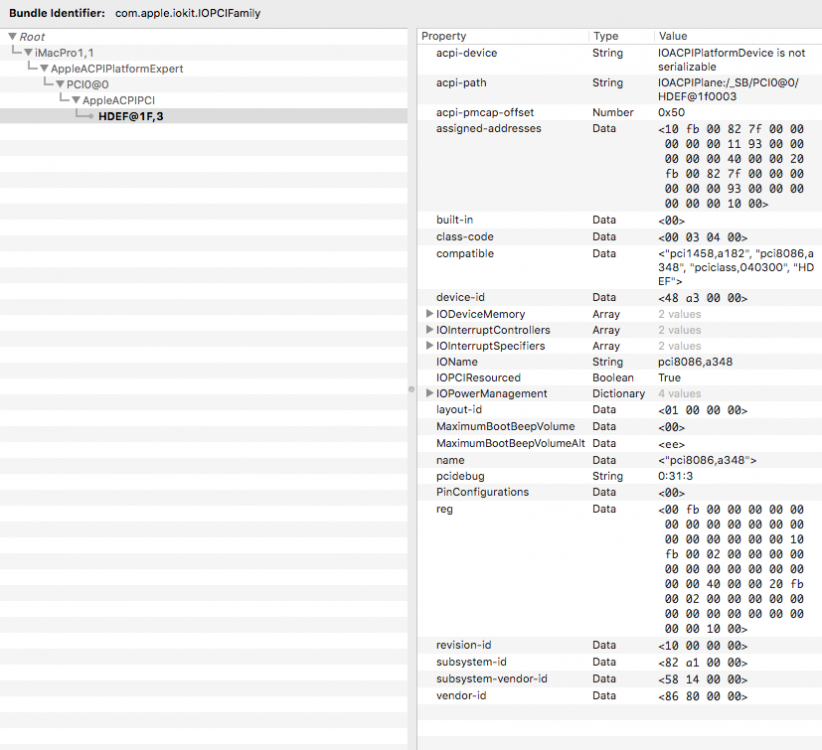
Task: Select the IOName property row
Action: 620,362
